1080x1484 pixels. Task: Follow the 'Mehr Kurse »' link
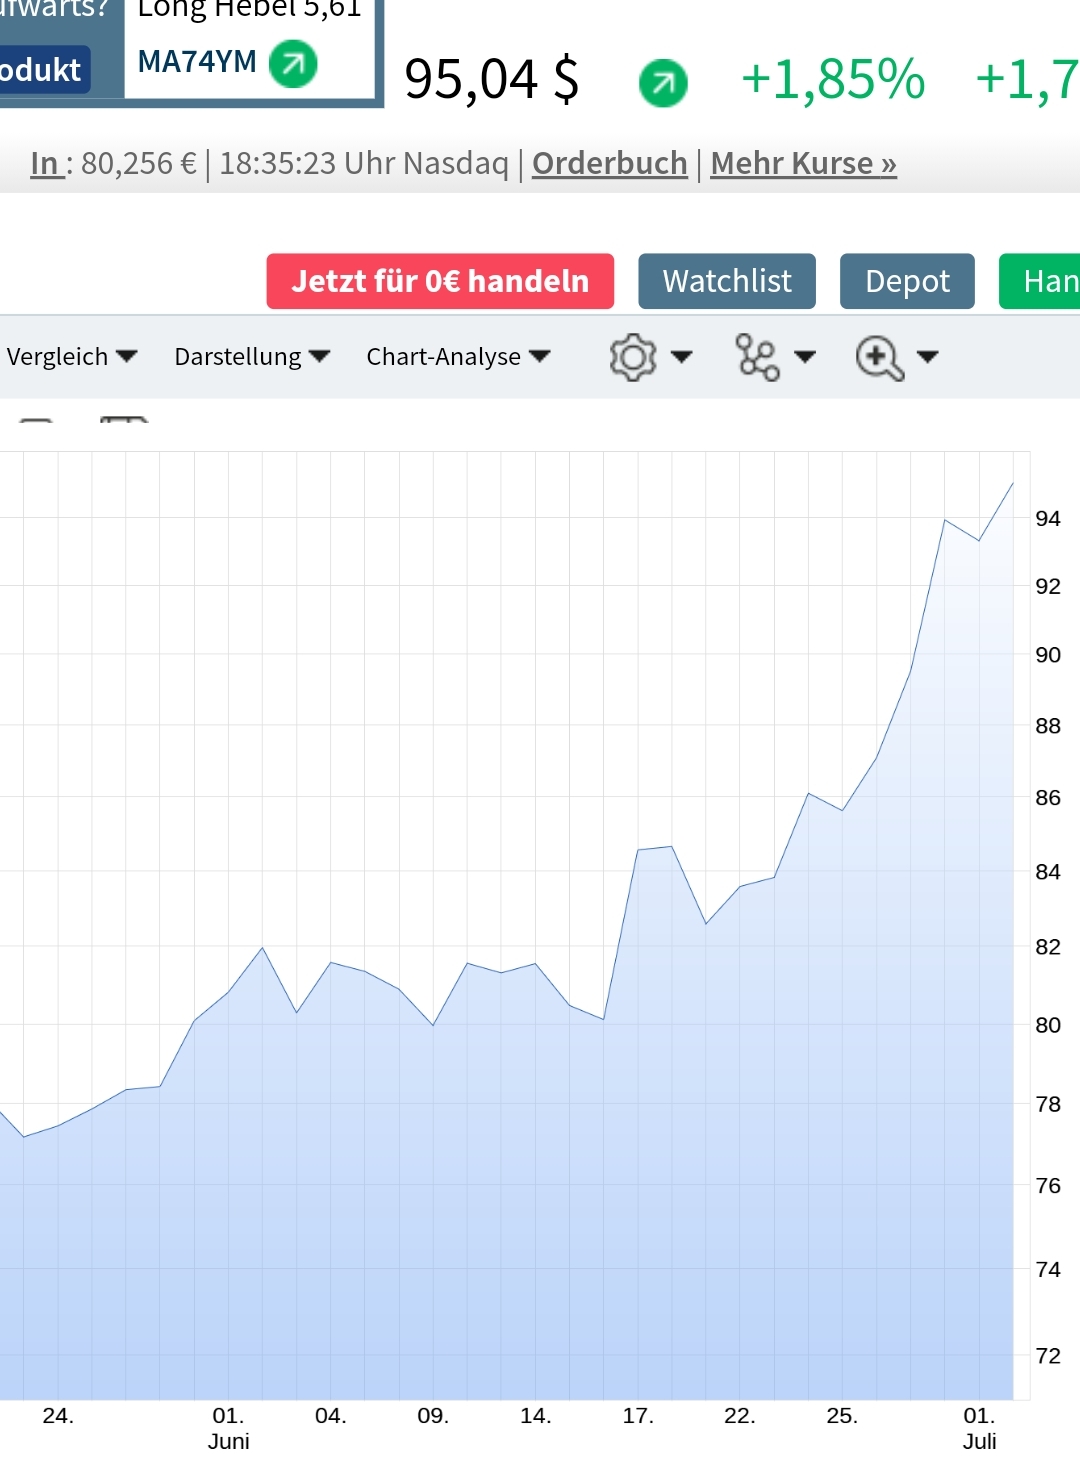tap(803, 163)
